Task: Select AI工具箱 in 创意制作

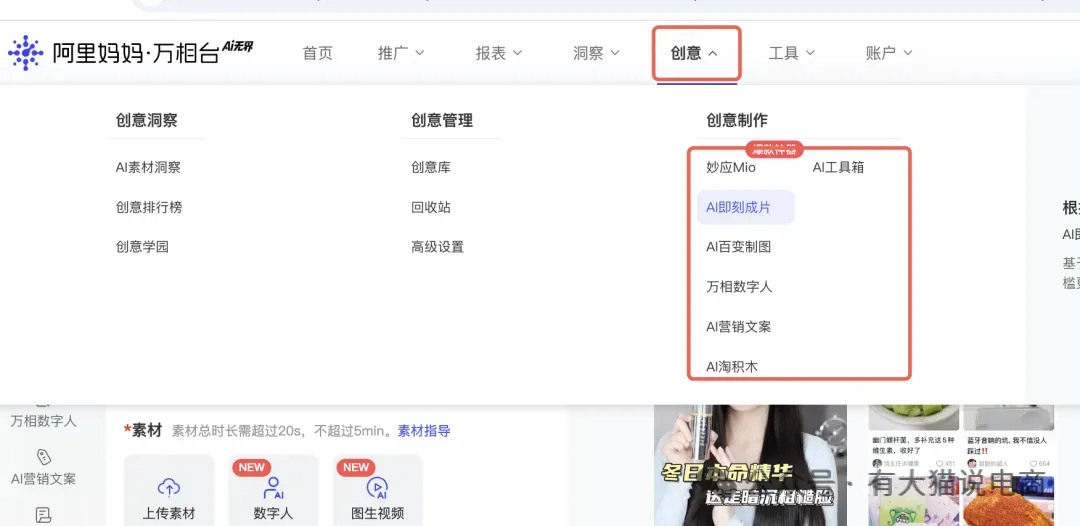Action: coord(838,167)
